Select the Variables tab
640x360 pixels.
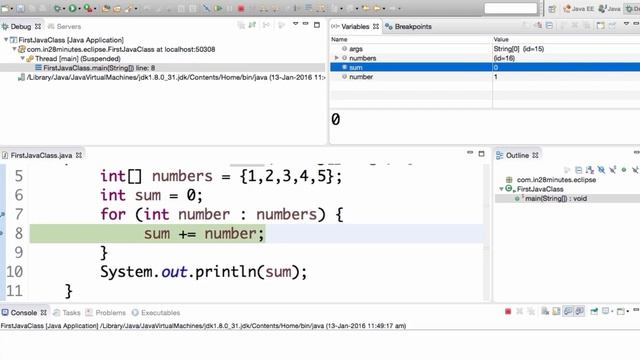pyautogui.click(x=355, y=27)
